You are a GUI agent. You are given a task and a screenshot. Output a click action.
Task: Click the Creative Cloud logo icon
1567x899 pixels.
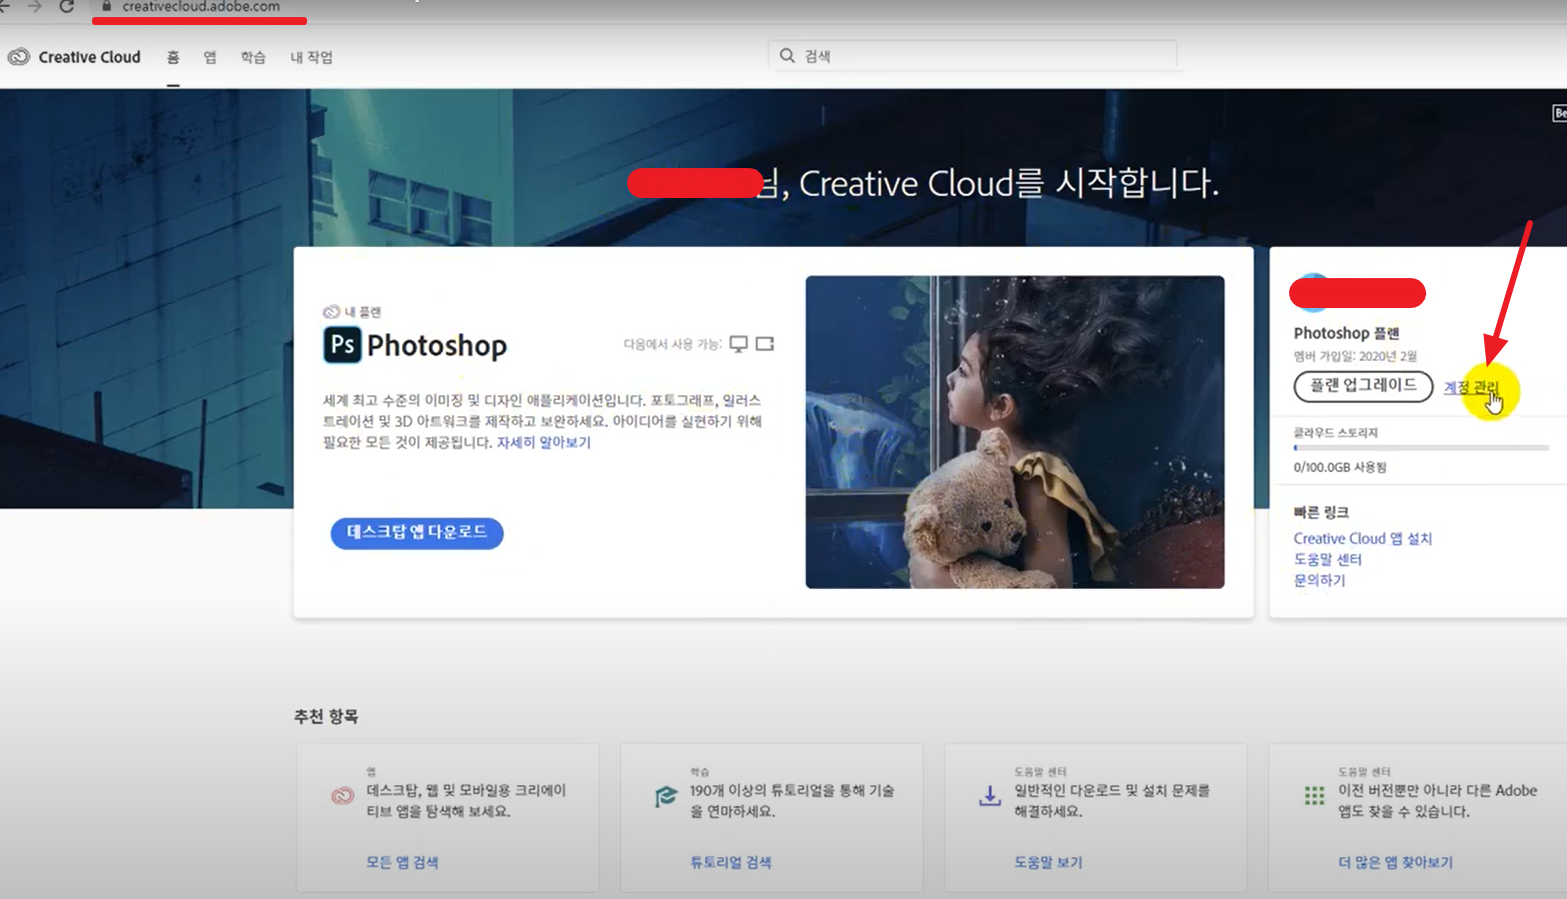coord(19,57)
